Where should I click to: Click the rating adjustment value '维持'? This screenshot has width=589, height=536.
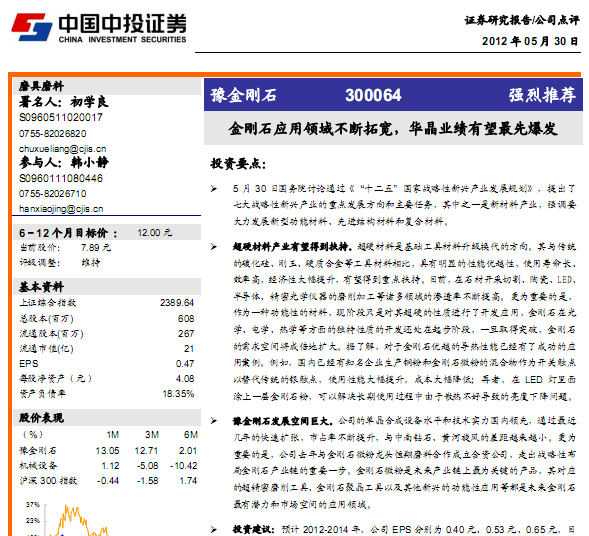tap(91, 263)
